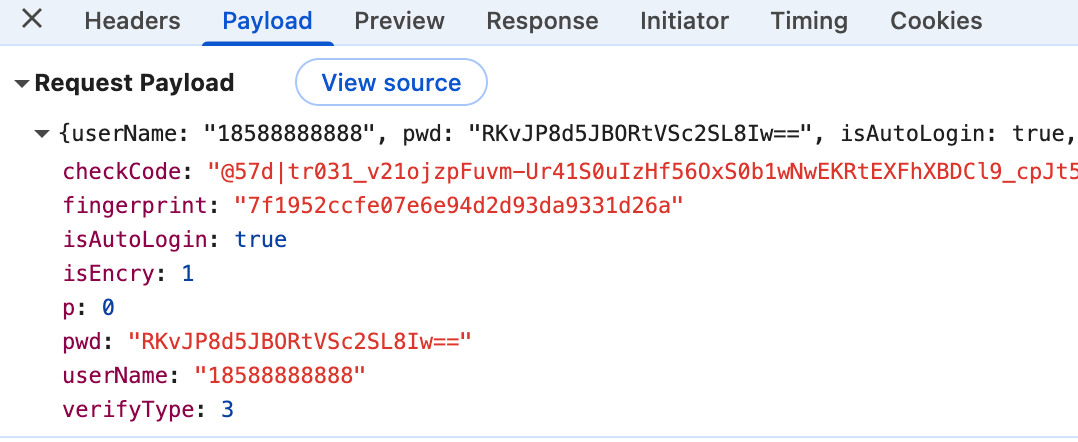The height and width of the screenshot is (442, 1078).
Task: Collapse the payload object tree arrow
Action: 42,133
